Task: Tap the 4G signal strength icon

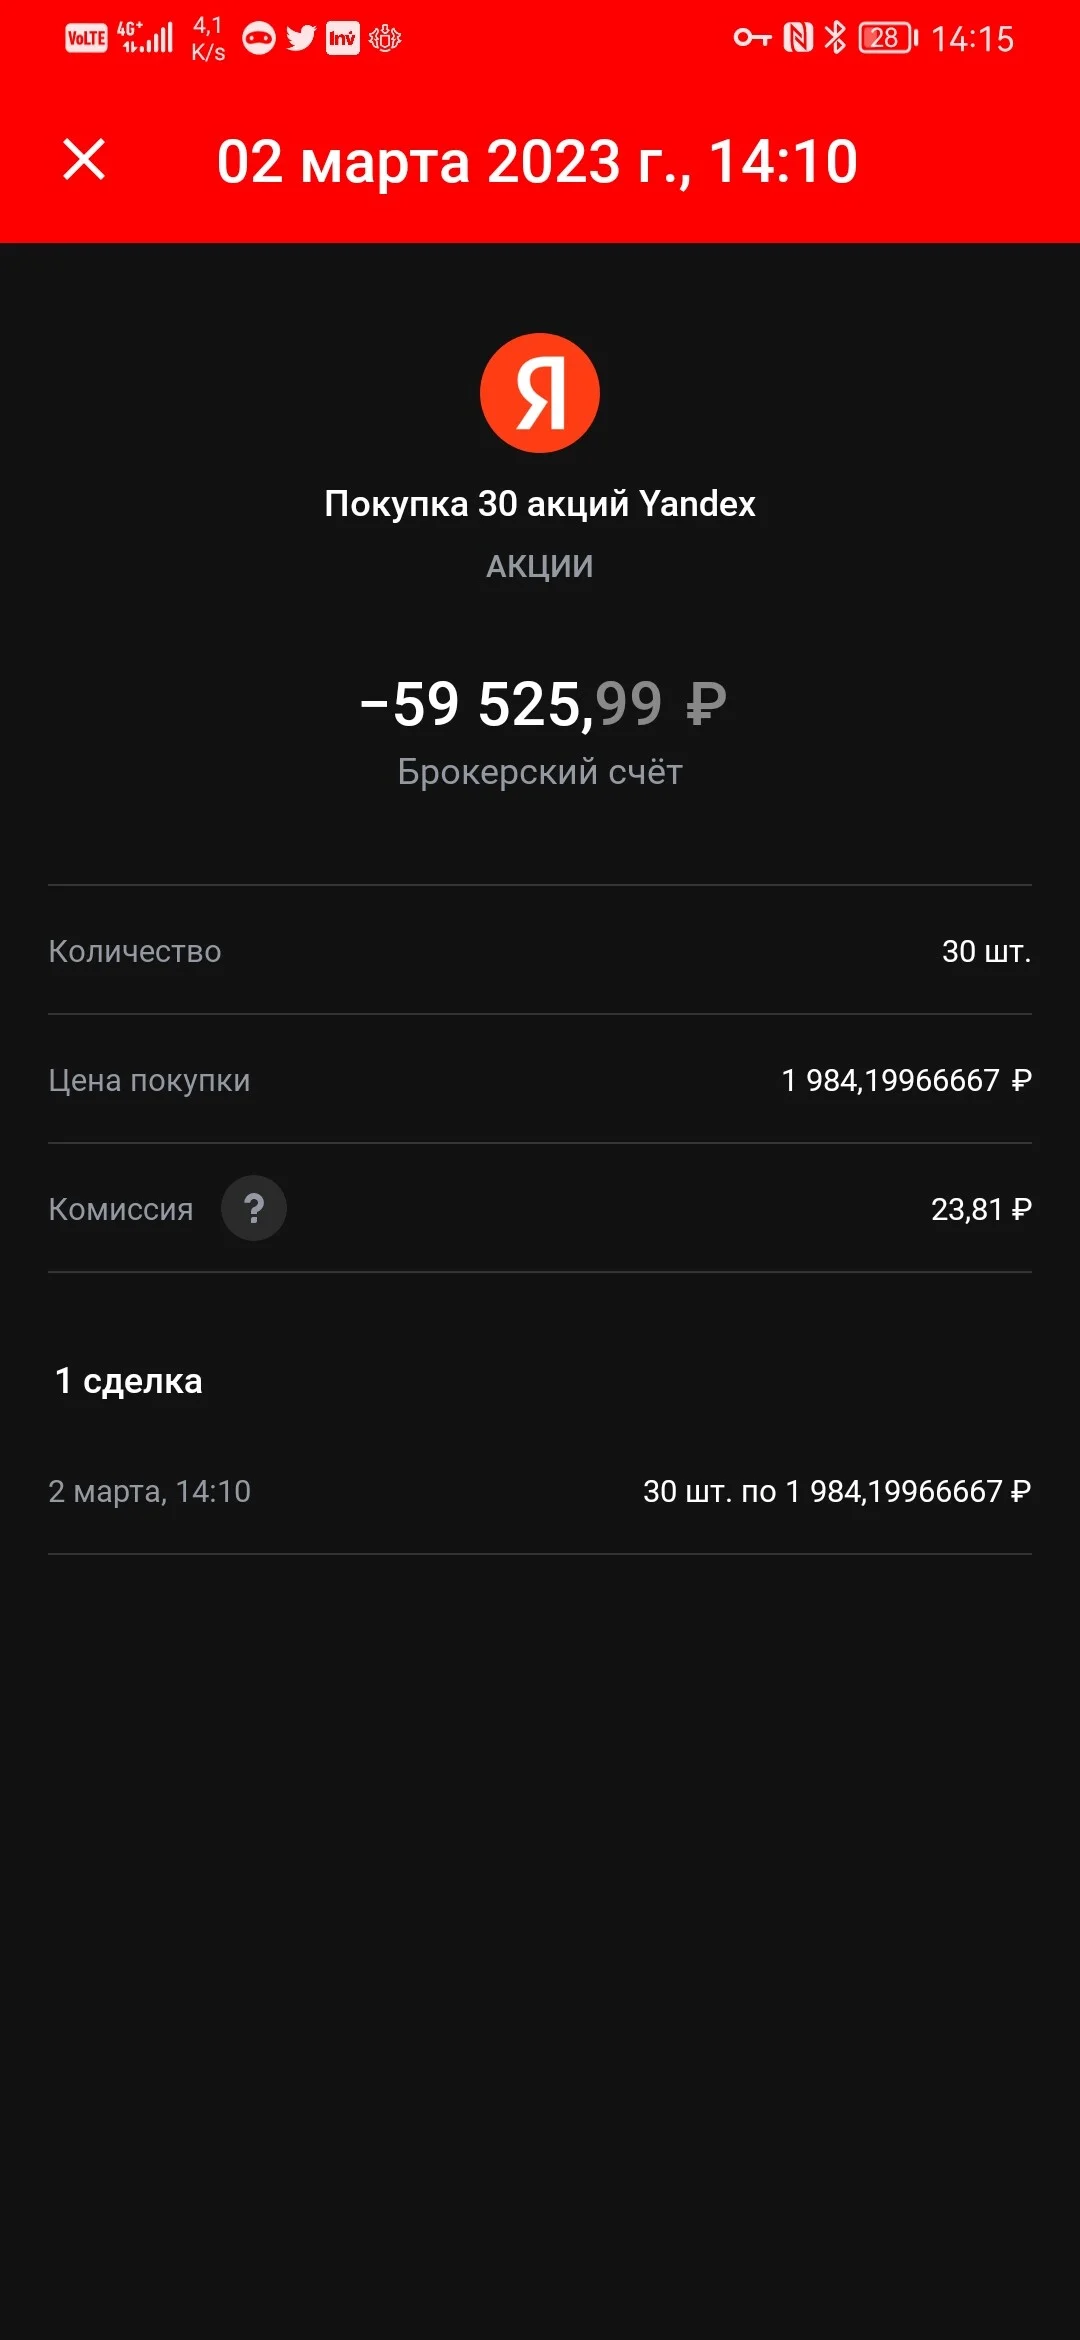Action: [146, 37]
